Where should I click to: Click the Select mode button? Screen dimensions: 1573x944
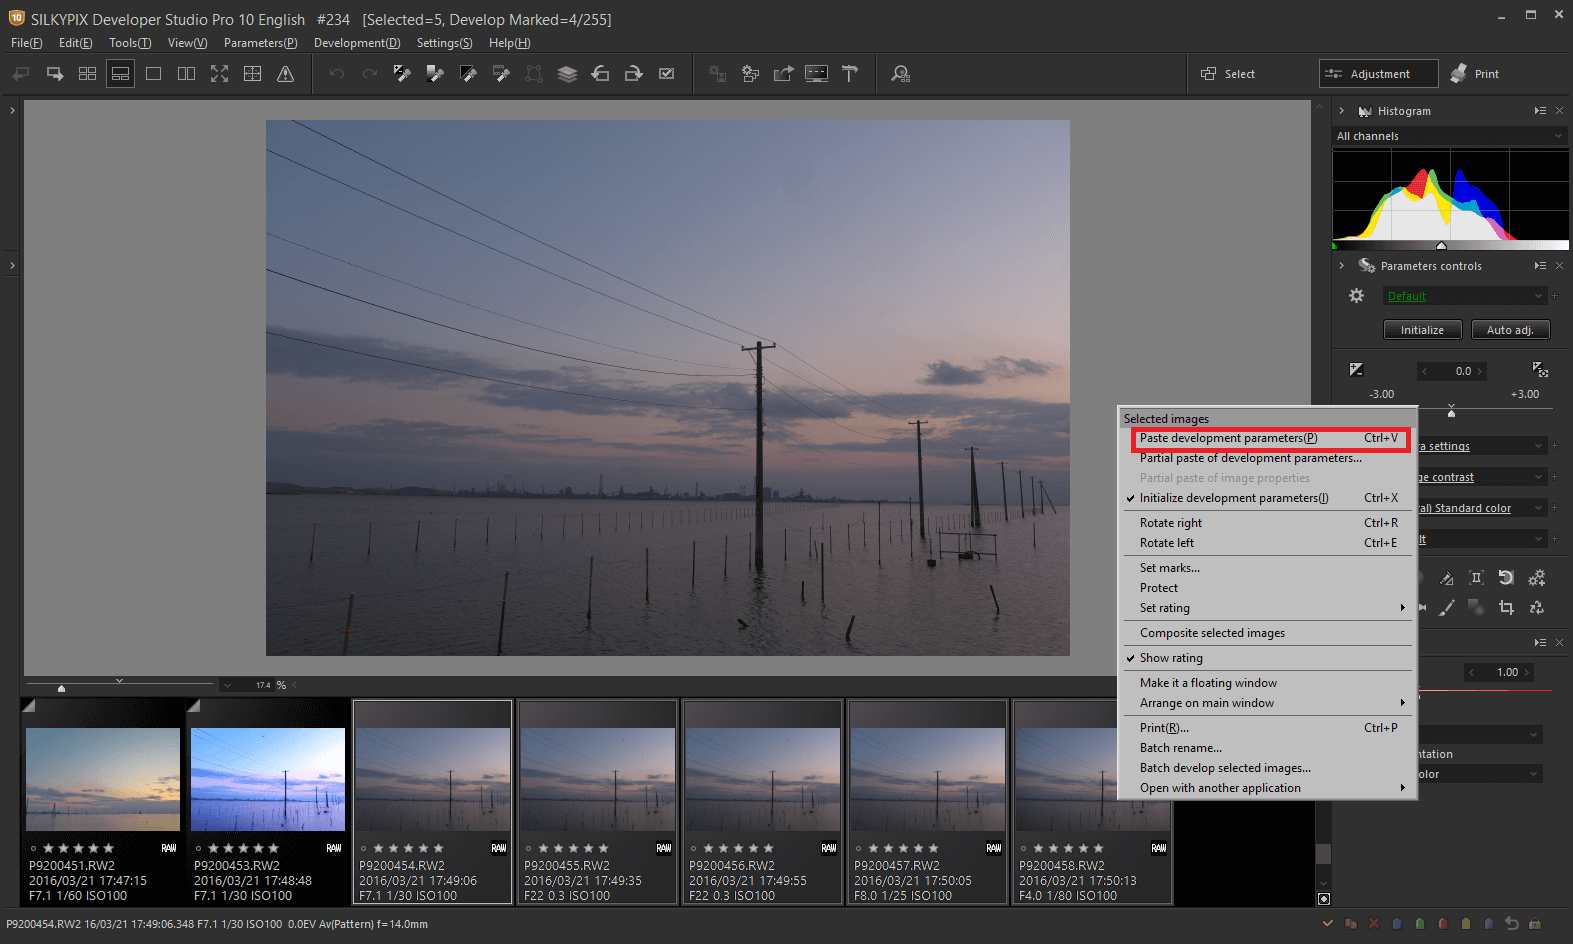[1227, 74]
